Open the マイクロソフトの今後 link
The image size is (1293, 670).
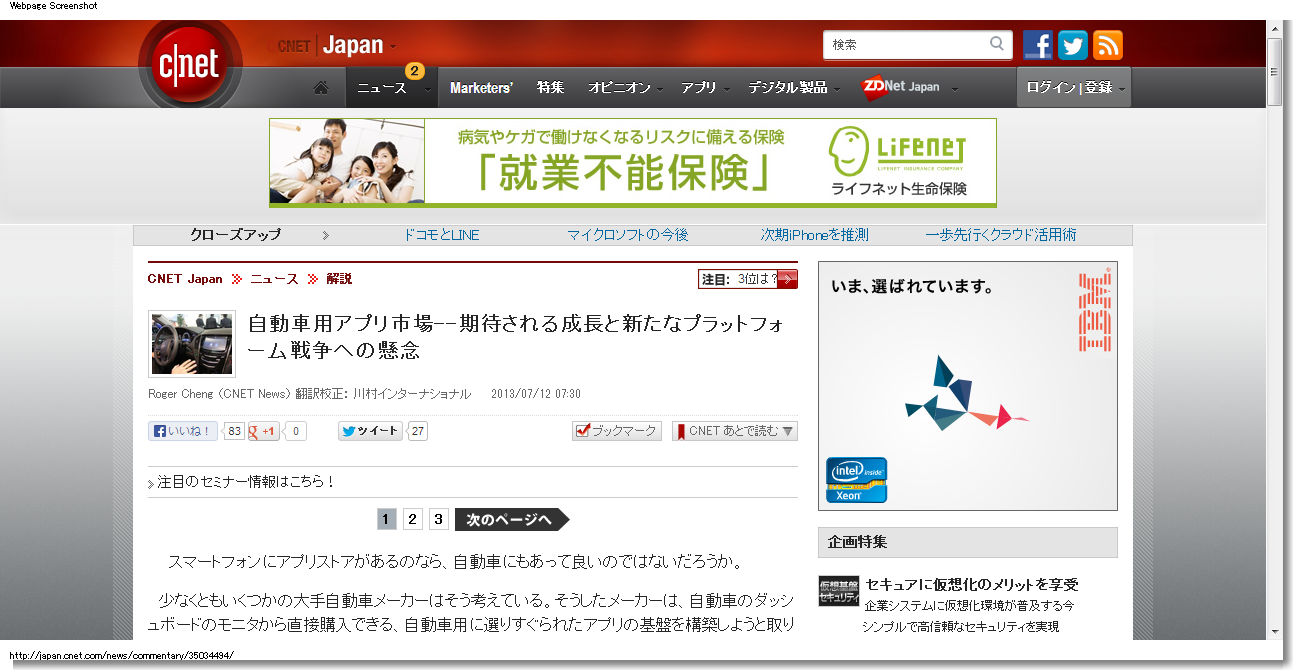[628, 235]
